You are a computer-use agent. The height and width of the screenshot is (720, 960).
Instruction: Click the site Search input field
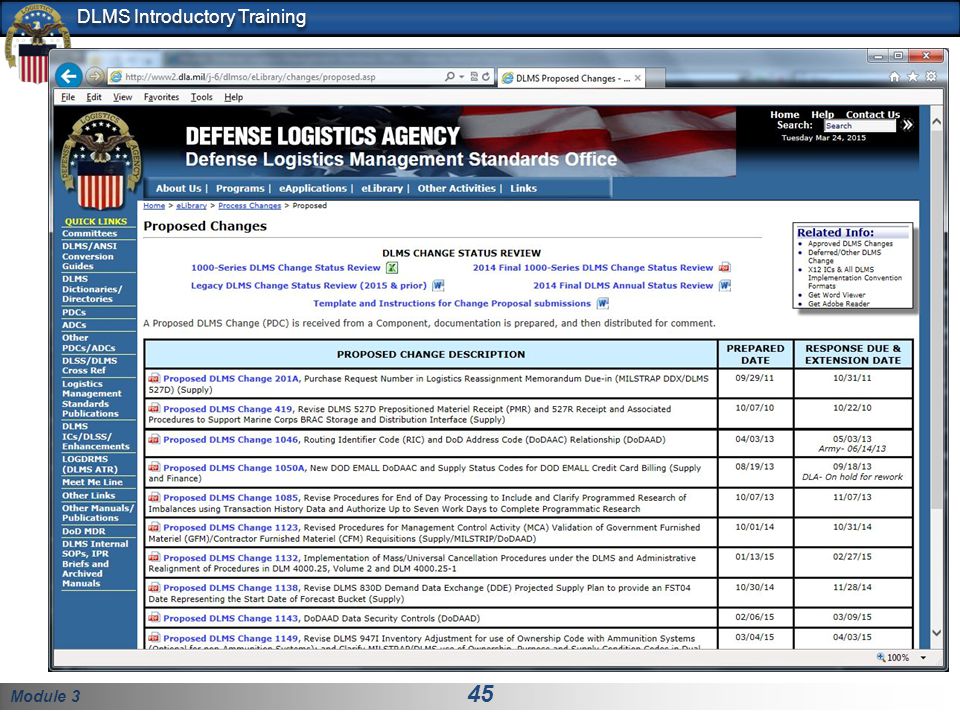(x=860, y=126)
